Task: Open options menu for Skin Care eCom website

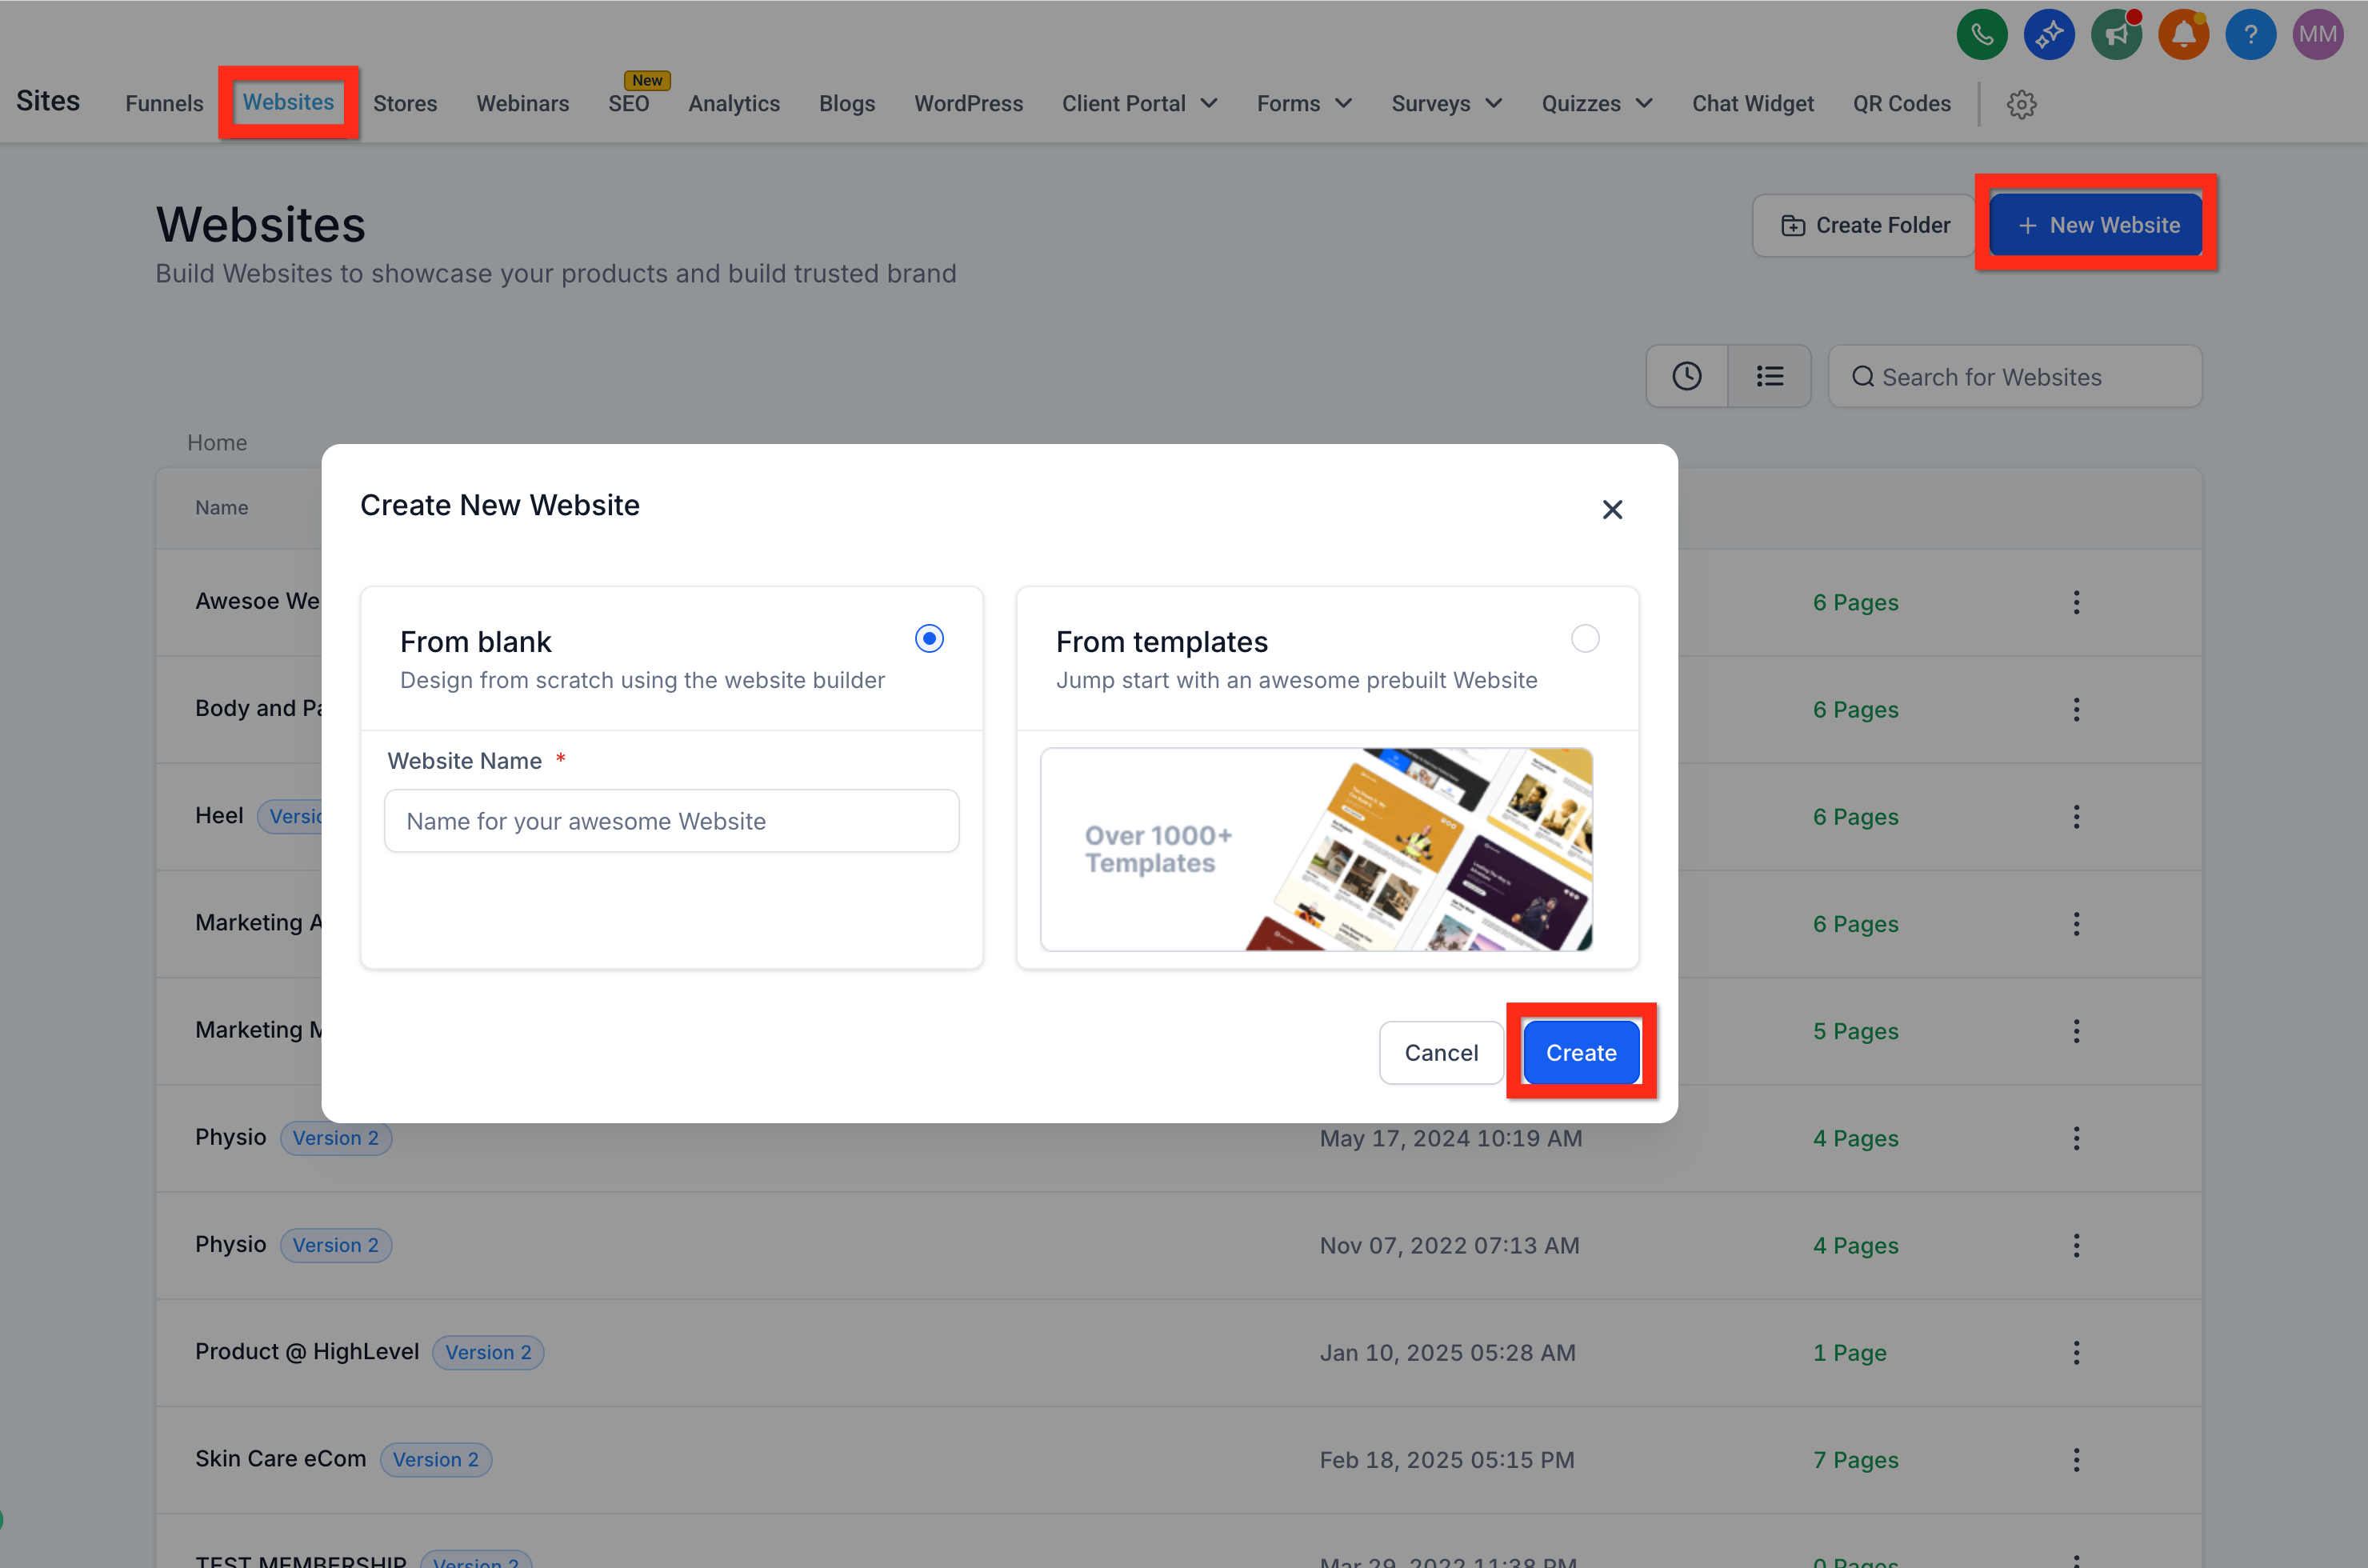Action: point(2076,1460)
